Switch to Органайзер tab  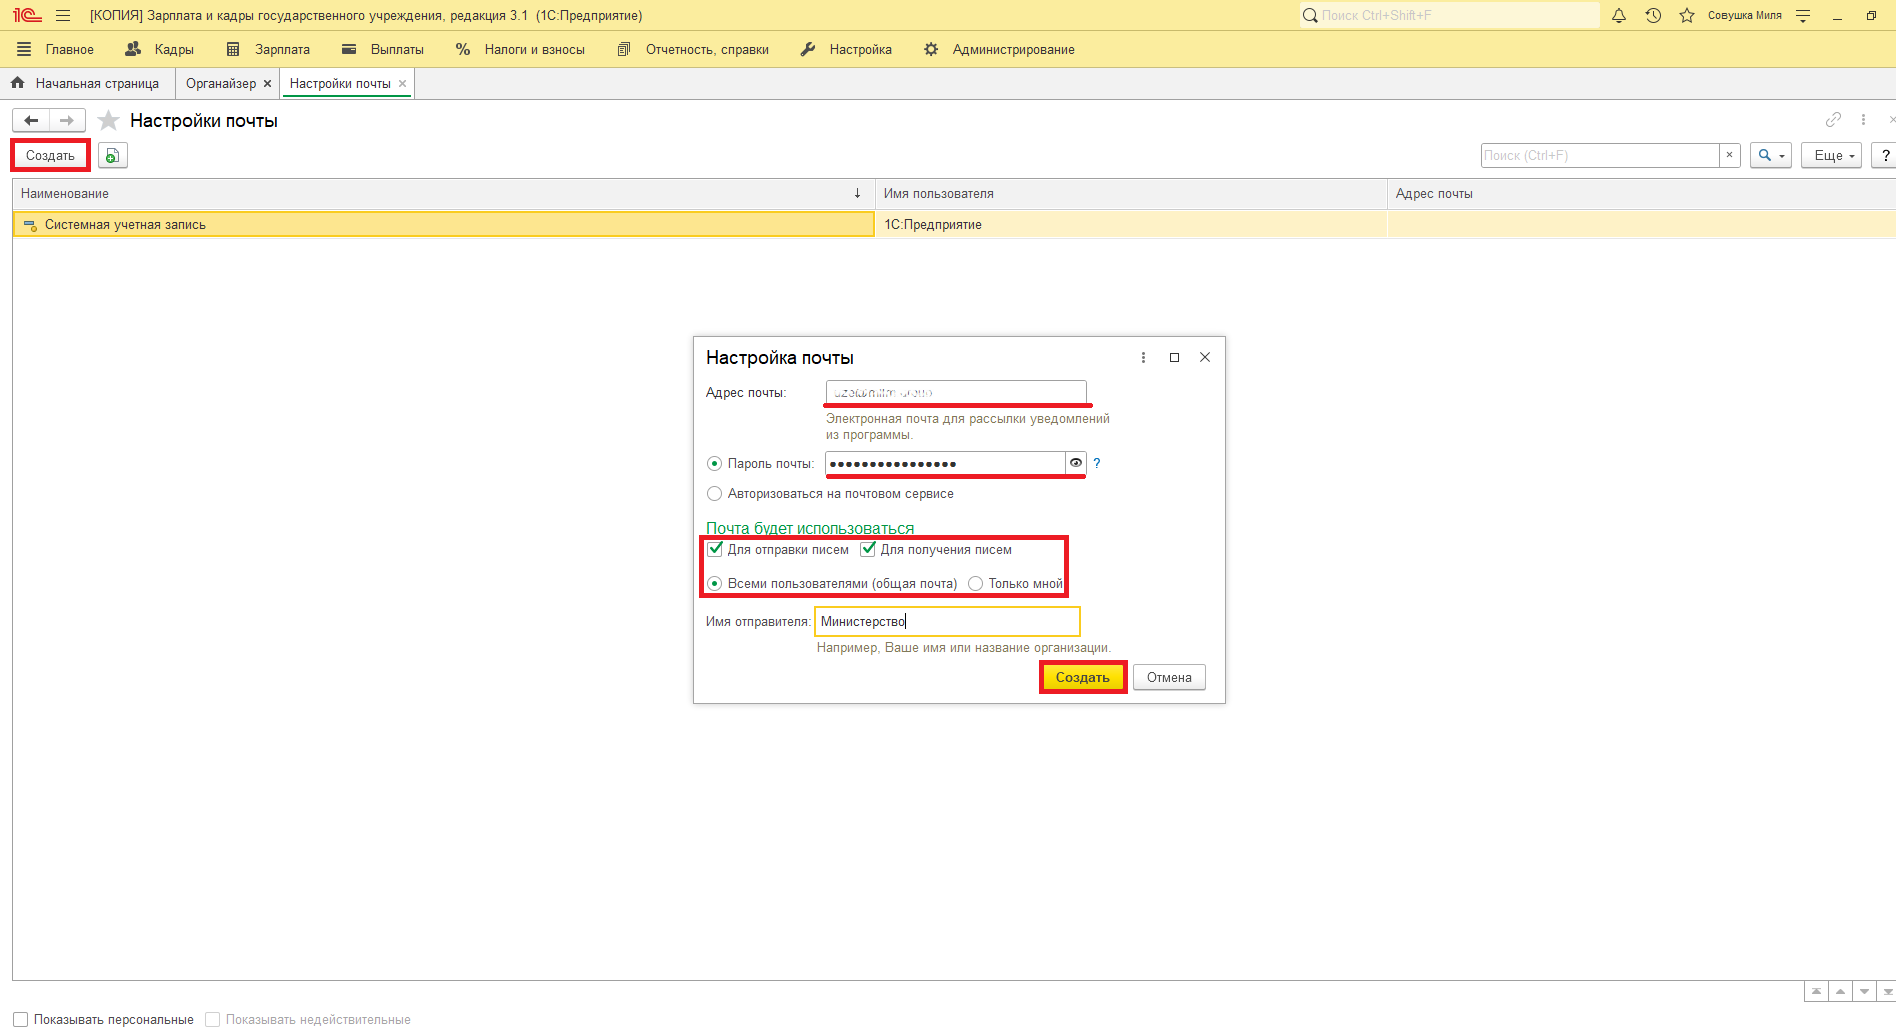pyautogui.click(x=221, y=84)
